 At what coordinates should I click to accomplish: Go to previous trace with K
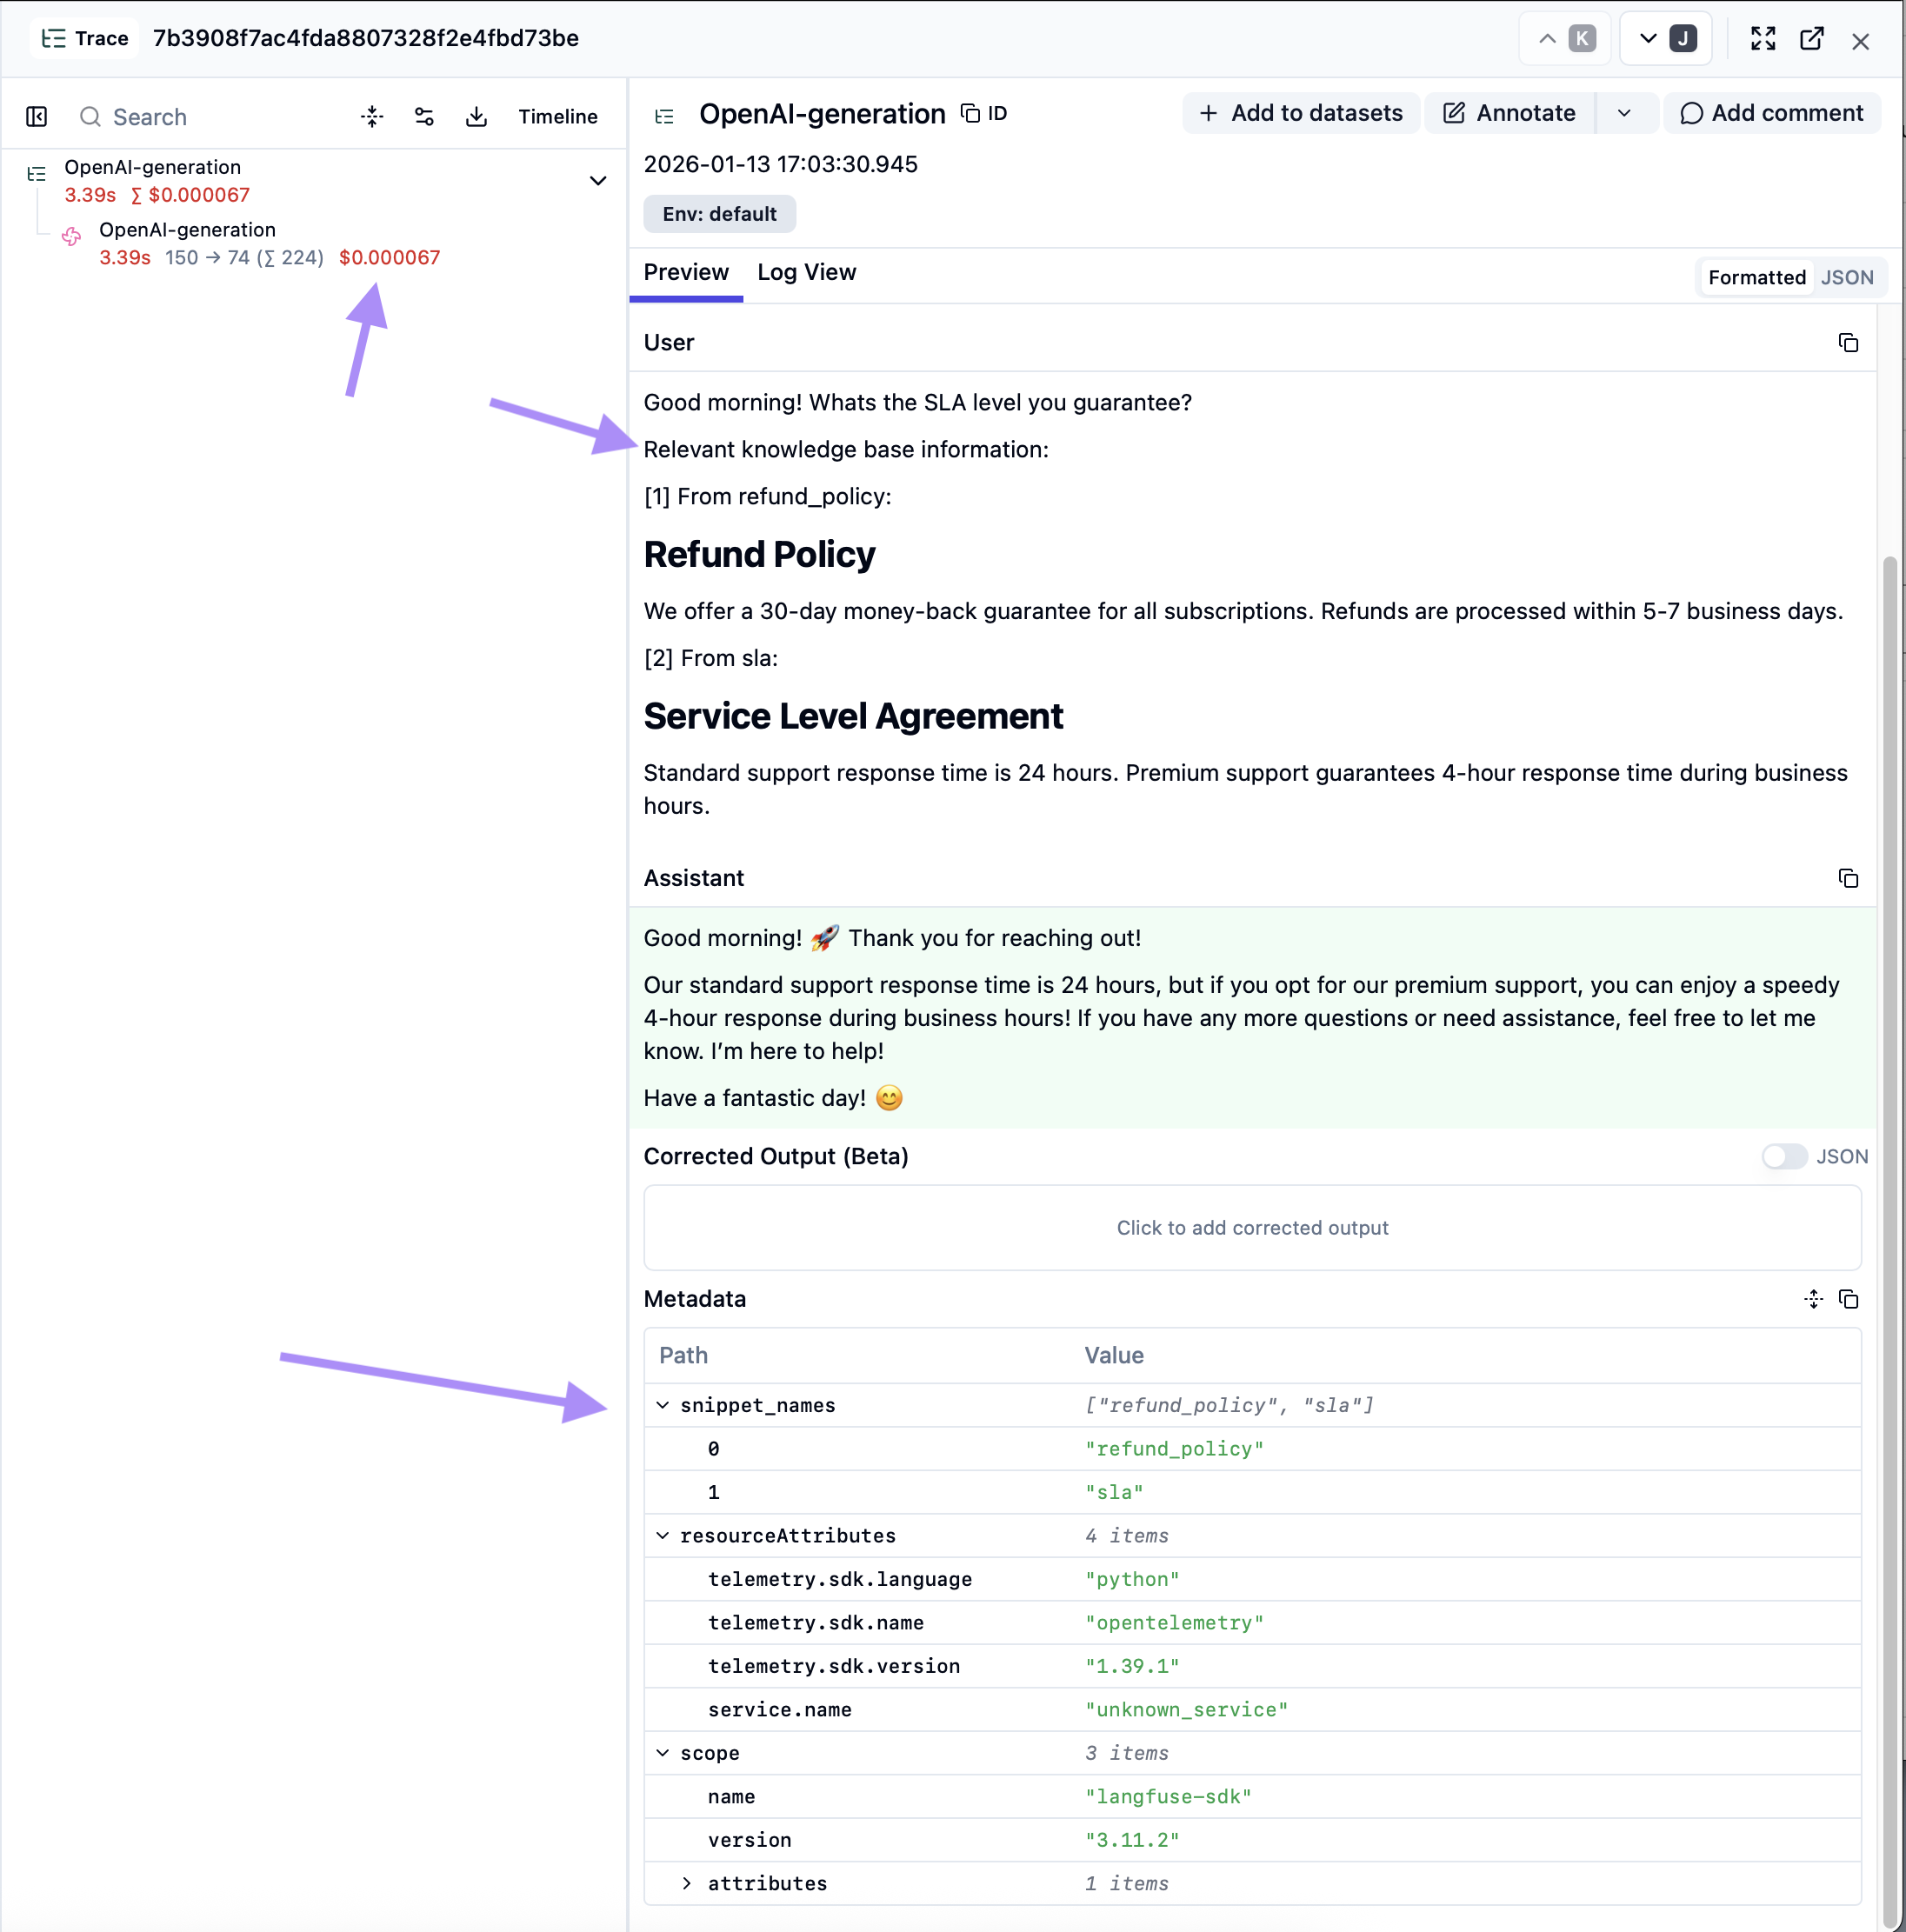[x=1566, y=39]
